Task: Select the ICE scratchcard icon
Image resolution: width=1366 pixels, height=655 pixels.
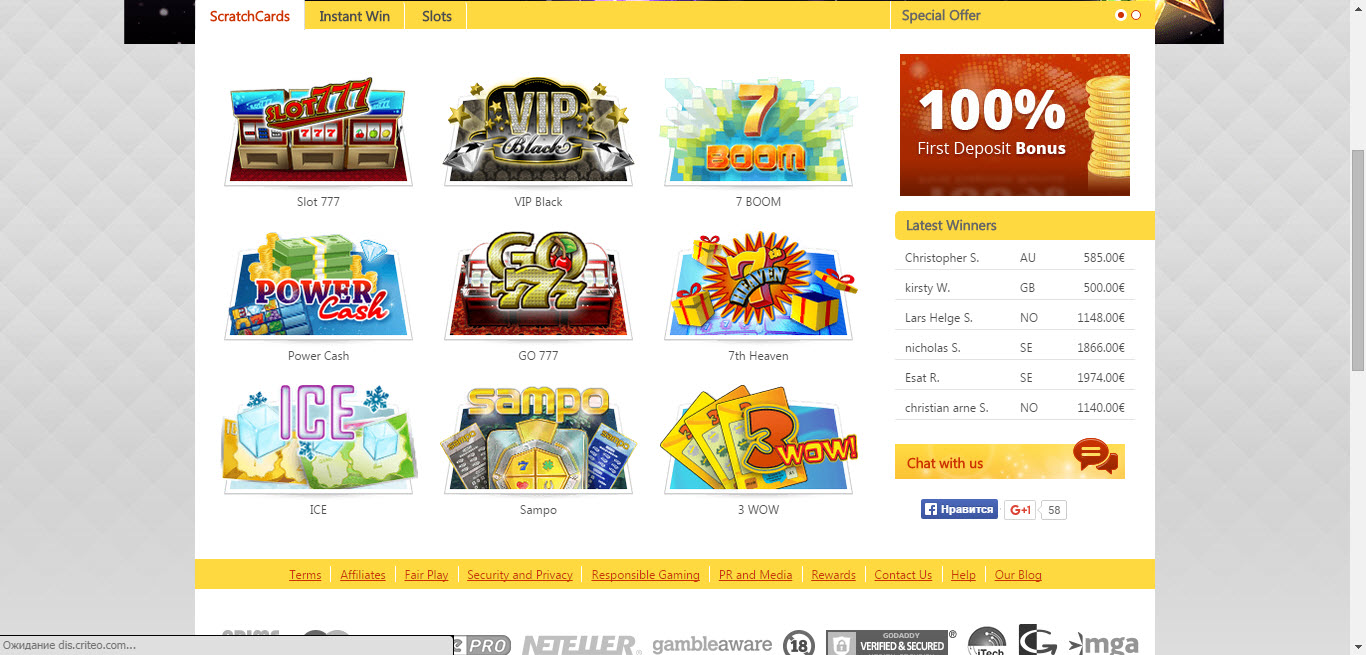Action: tap(318, 440)
